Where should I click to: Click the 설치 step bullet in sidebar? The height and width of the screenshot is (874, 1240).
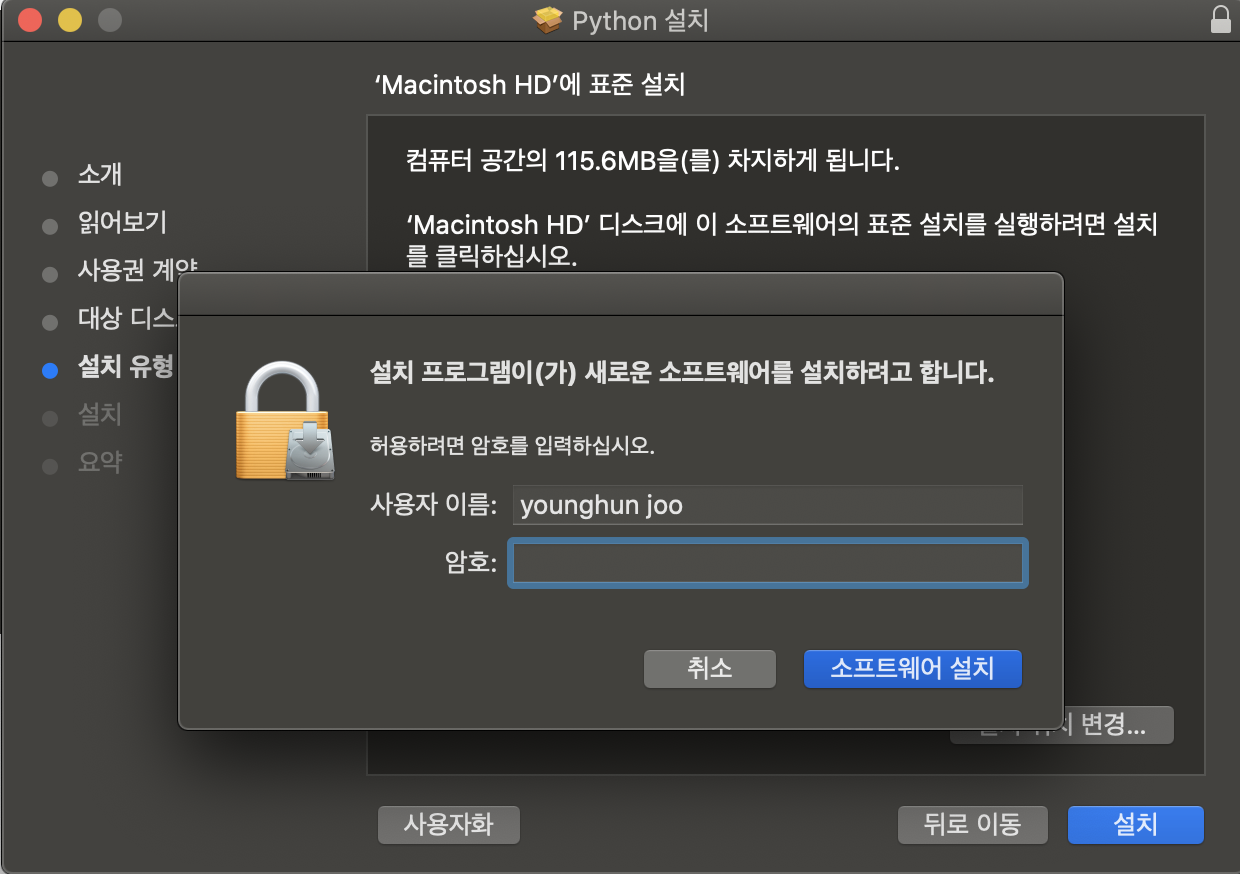[x=50, y=419]
